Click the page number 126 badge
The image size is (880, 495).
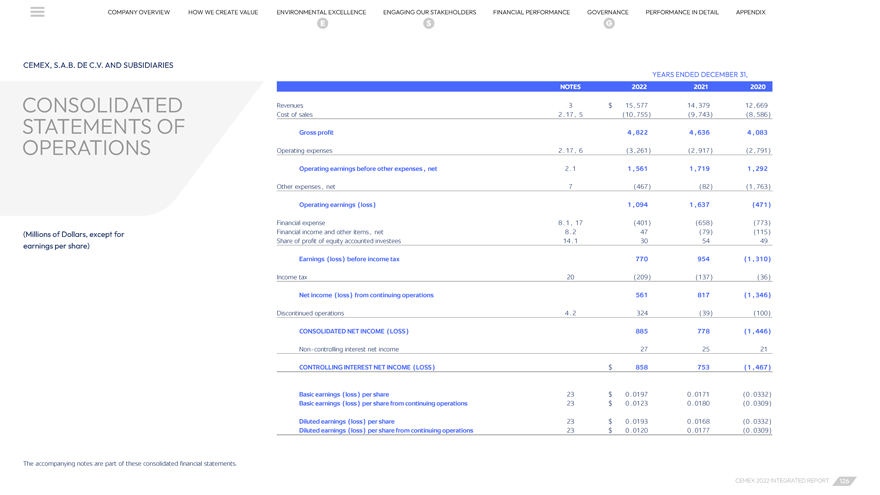click(x=845, y=481)
